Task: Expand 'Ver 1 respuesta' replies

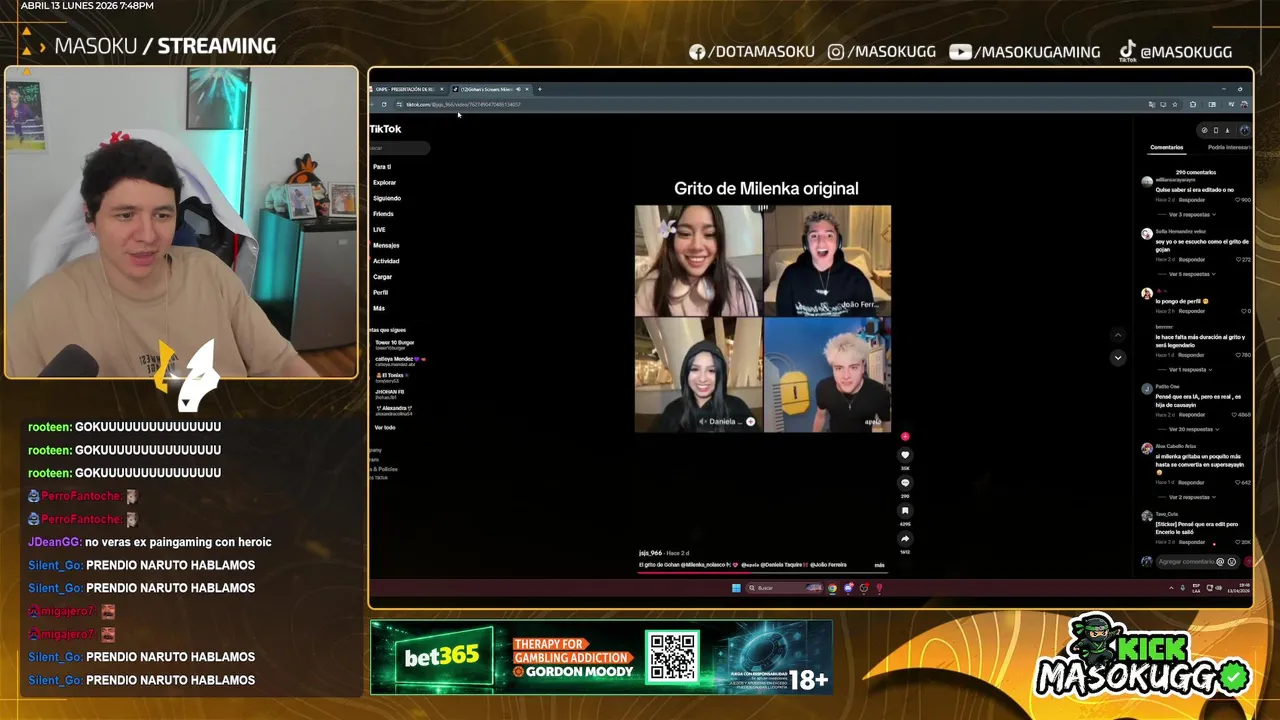Action: [x=1190, y=370]
